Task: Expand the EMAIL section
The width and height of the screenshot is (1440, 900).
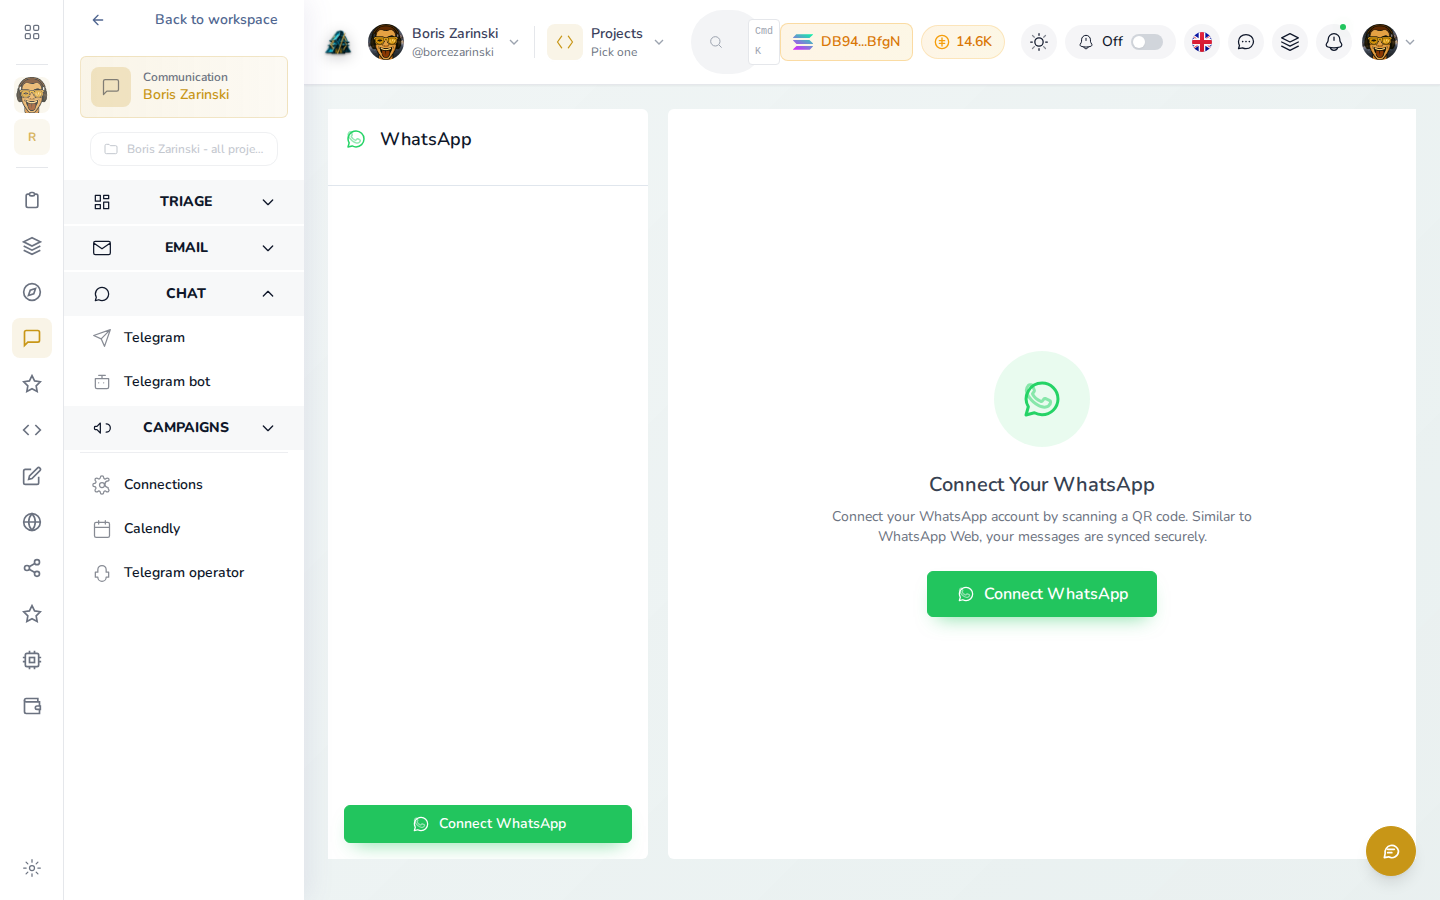Action: coord(184,248)
